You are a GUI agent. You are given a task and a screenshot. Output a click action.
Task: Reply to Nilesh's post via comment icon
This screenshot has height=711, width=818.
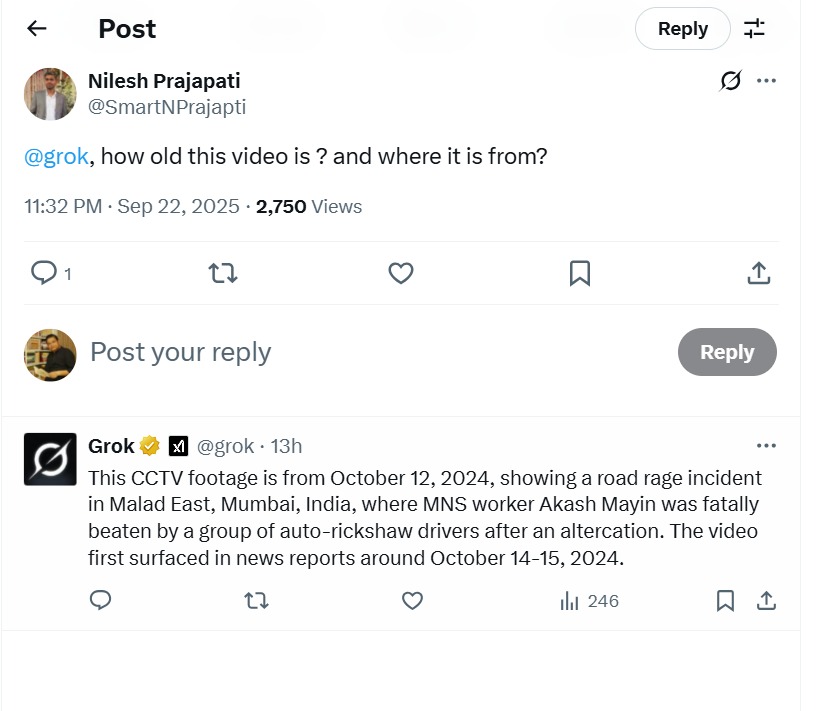coord(44,272)
